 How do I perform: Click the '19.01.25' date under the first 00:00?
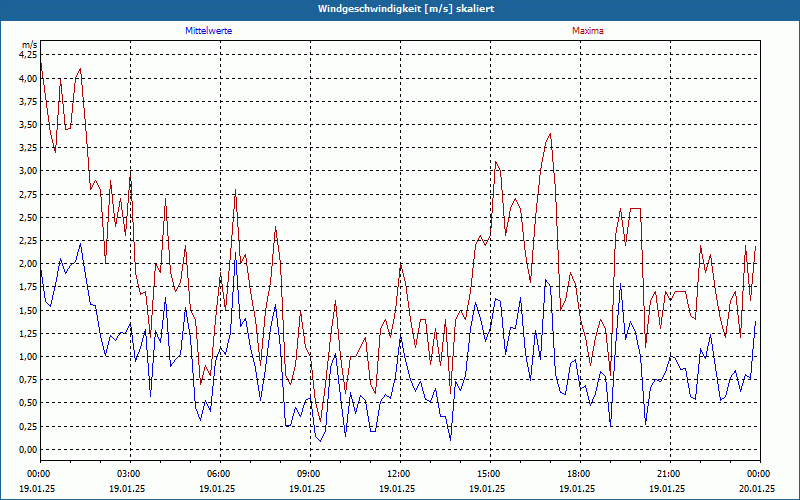click(37, 488)
